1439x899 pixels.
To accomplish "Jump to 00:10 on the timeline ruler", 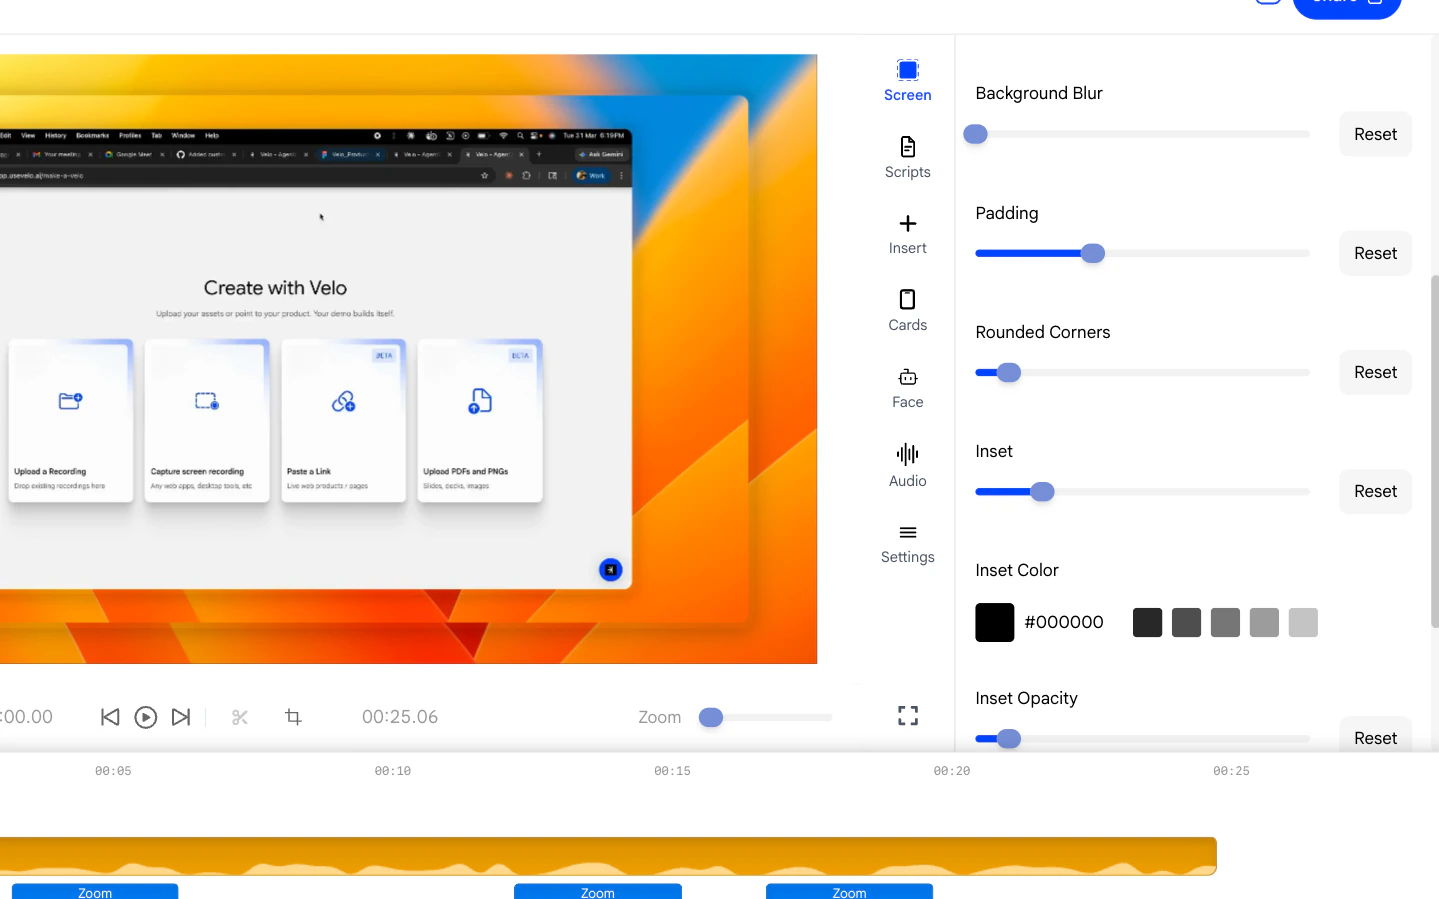I will (393, 771).
